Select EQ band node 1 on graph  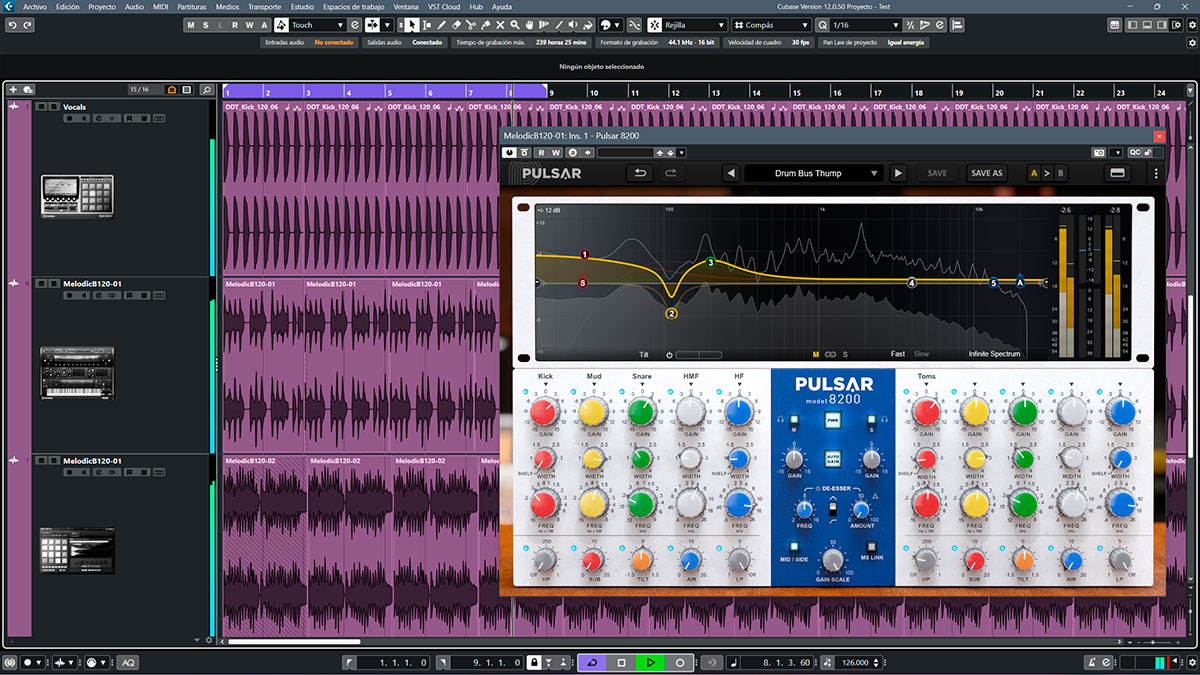point(584,256)
